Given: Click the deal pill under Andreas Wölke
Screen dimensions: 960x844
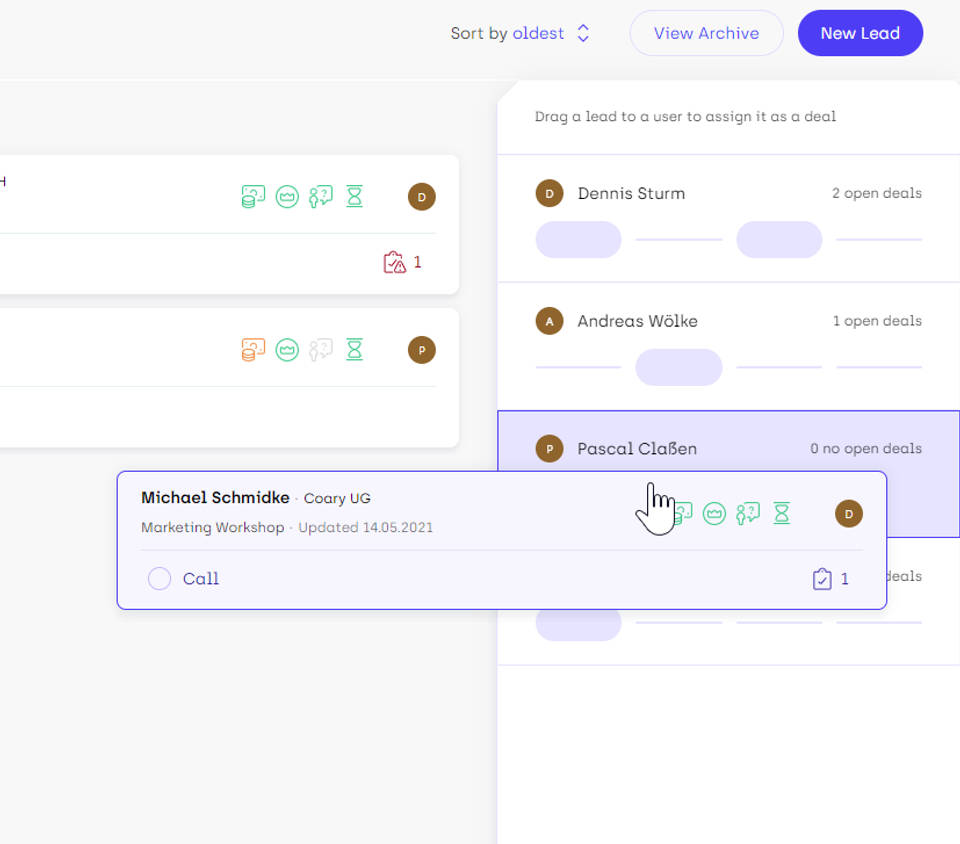Looking at the screenshot, I should click(x=679, y=367).
